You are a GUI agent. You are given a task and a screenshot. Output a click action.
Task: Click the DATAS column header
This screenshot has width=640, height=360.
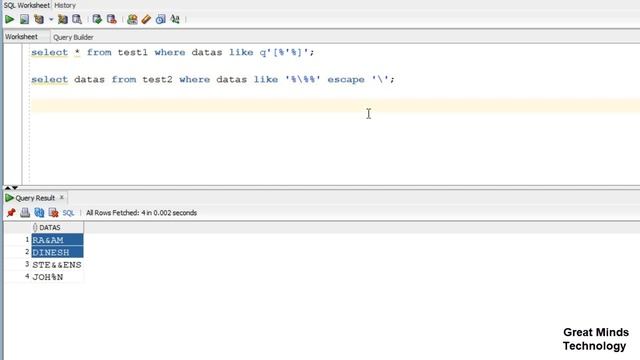coord(57,227)
